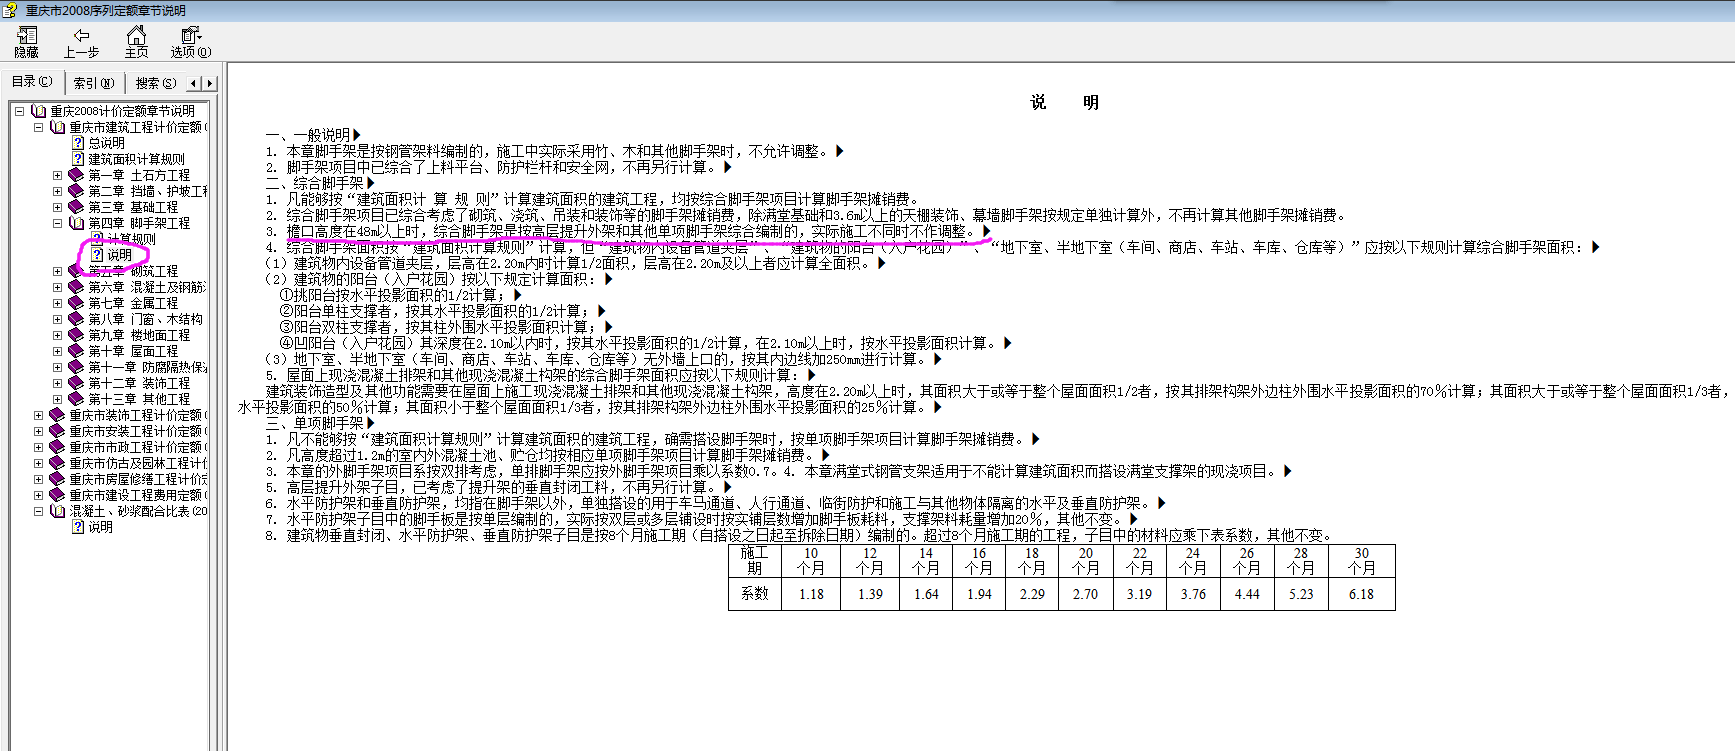The width and height of the screenshot is (1735, 751).
Task: Select 第五章 砌筑工程 in the tree
Action: coord(133,271)
